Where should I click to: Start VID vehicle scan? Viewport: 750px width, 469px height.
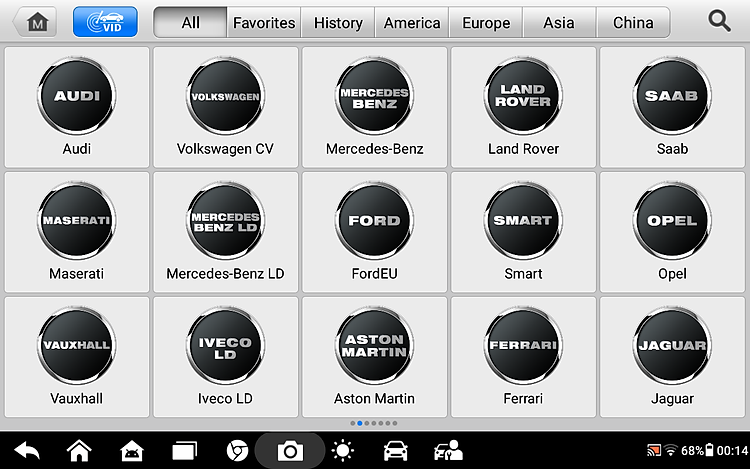pyautogui.click(x=105, y=22)
